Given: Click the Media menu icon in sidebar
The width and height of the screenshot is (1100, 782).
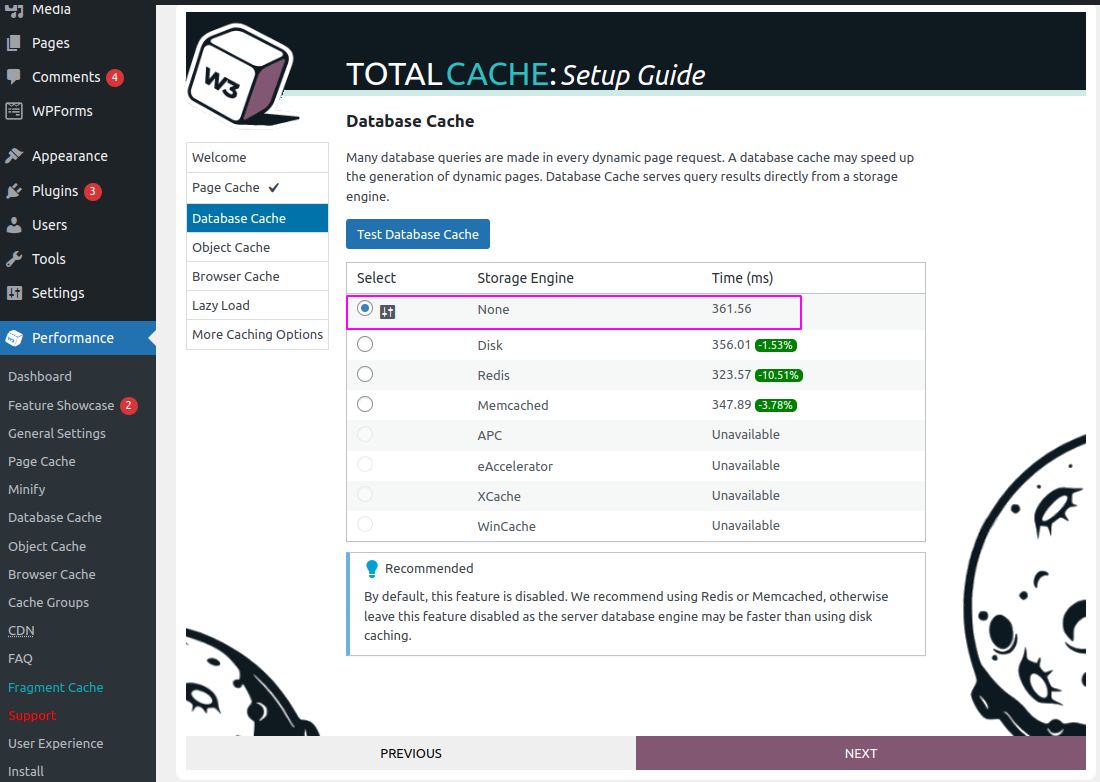Looking at the screenshot, I should [14, 9].
